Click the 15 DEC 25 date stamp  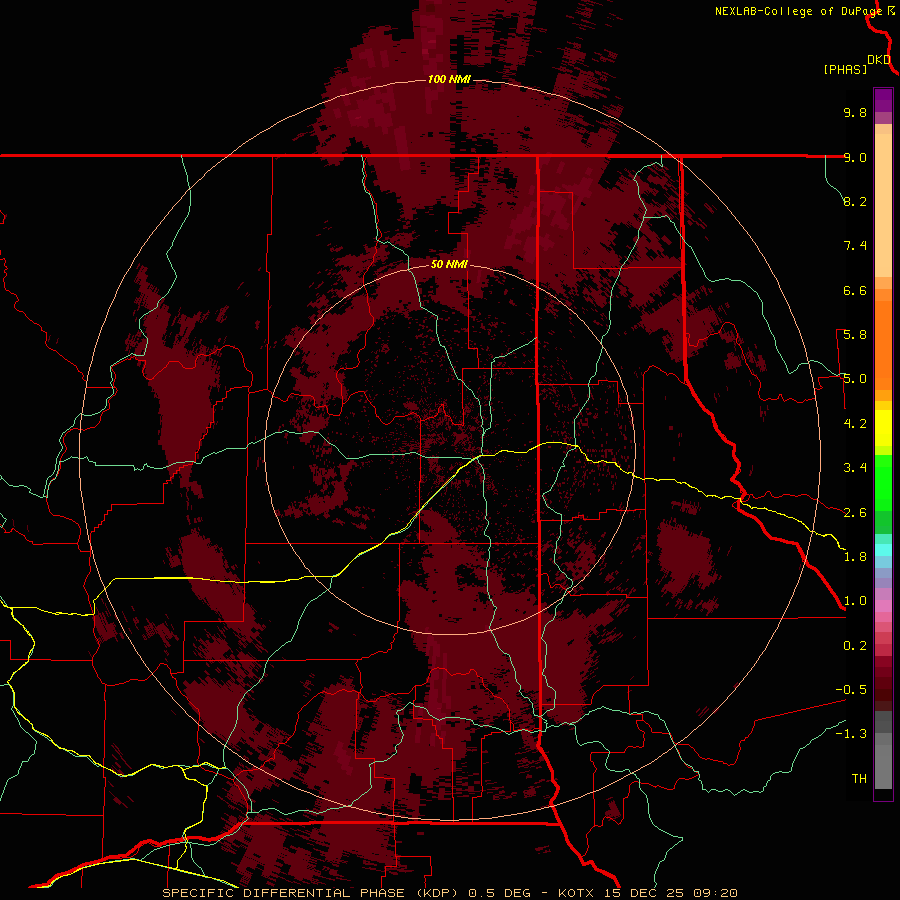click(645, 893)
